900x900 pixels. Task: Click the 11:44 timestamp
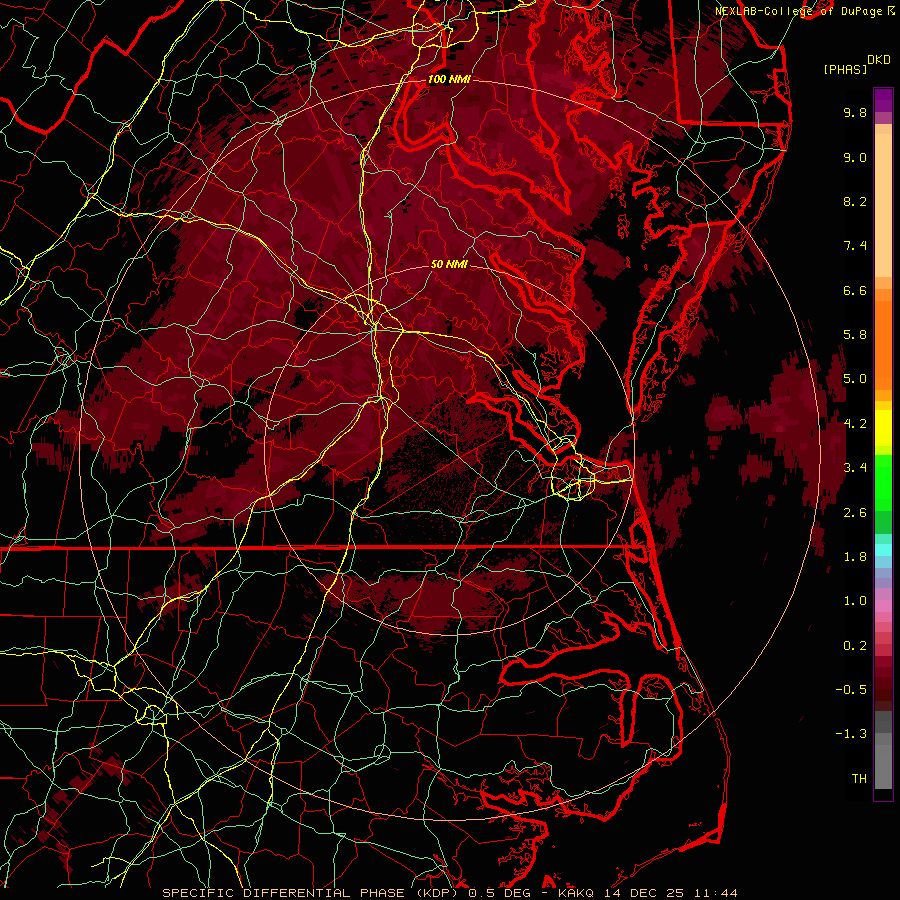(714, 893)
